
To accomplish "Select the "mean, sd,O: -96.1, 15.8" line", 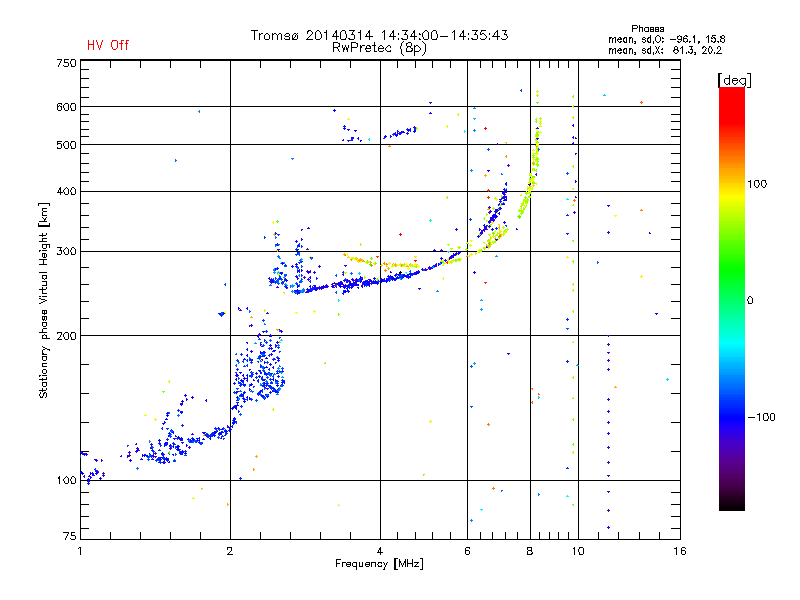I will click(666, 39).
